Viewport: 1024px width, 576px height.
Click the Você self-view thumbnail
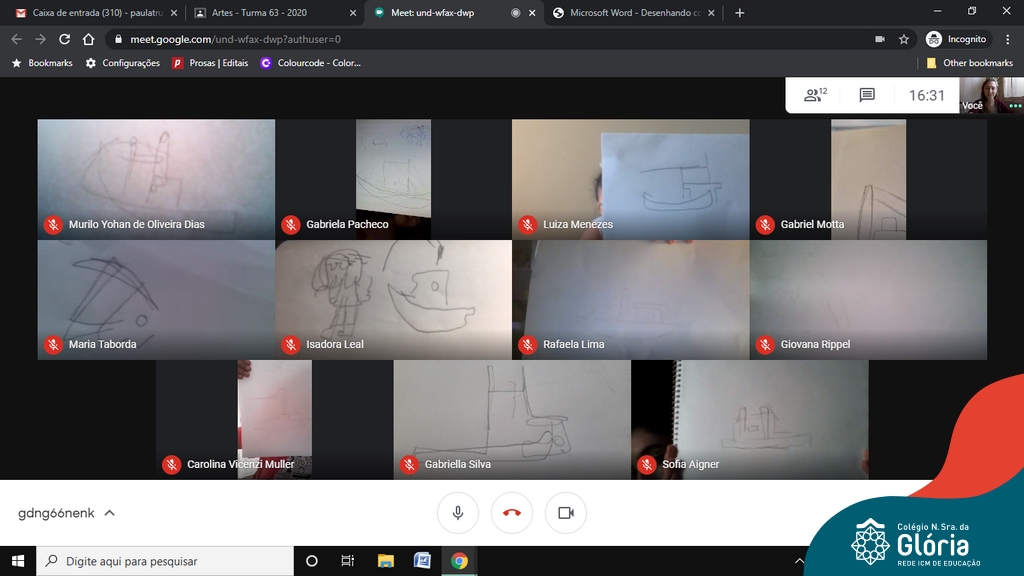(x=991, y=95)
